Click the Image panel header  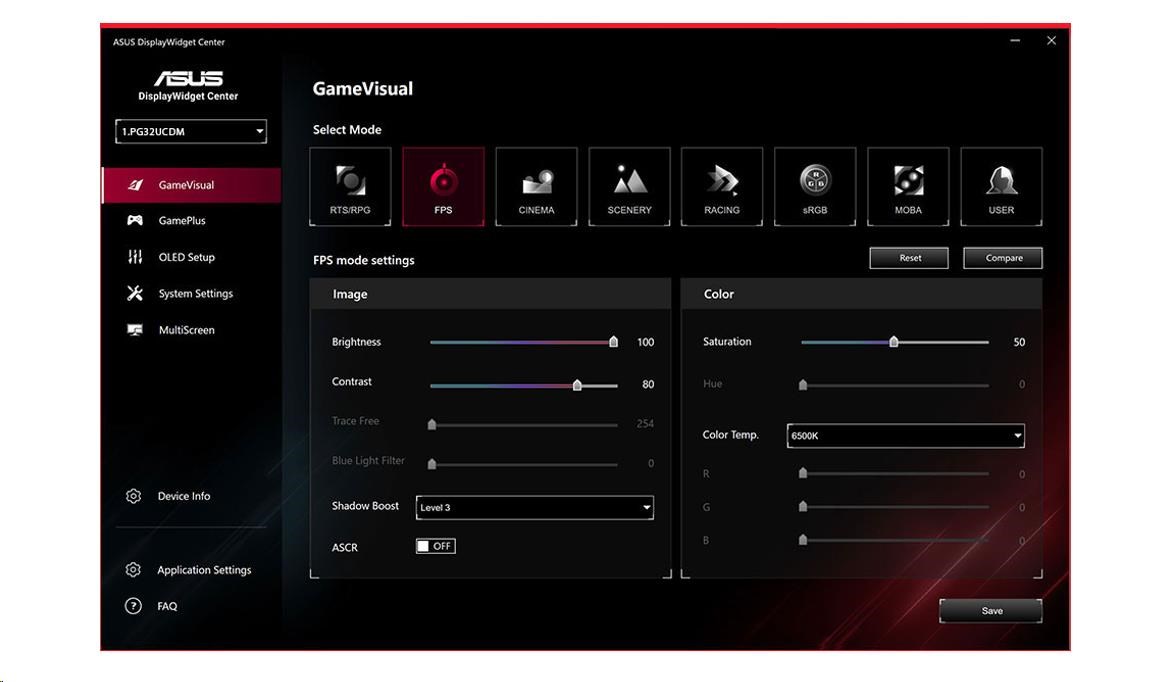pyautogui.click(x=490, y=294)
